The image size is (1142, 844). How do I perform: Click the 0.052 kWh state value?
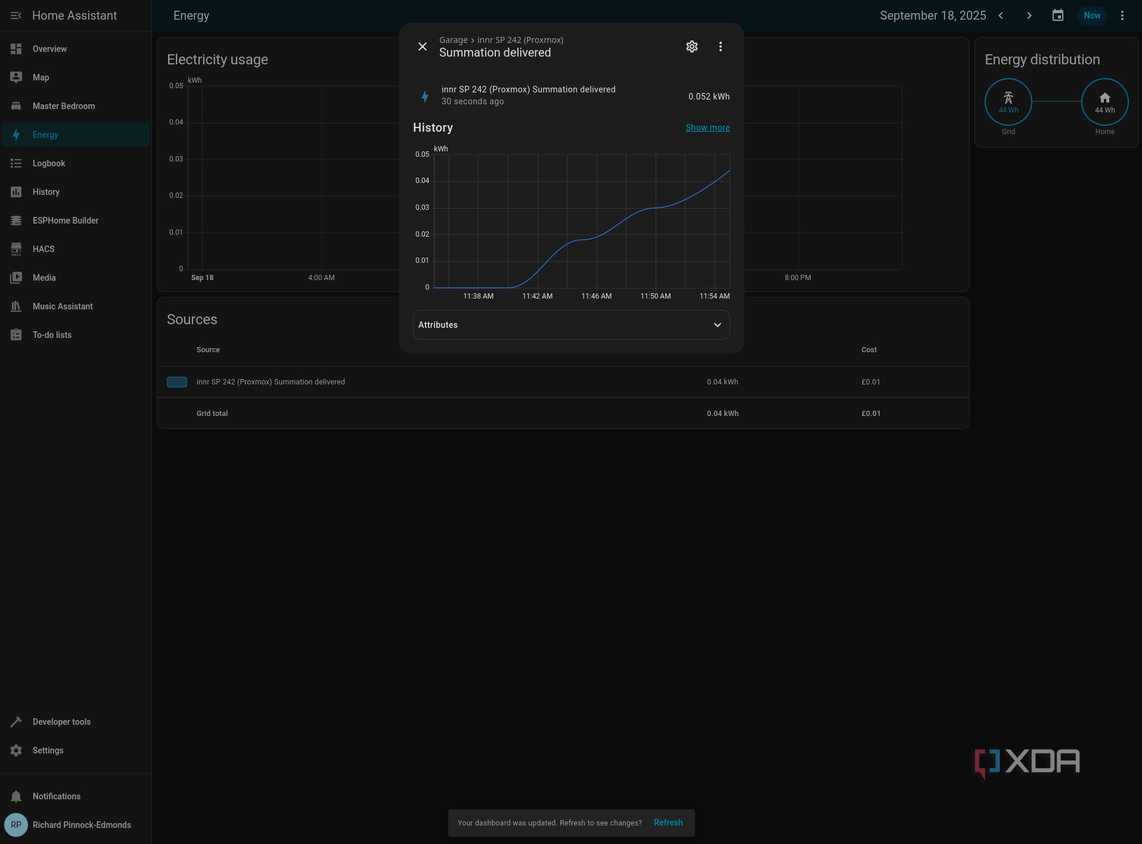pos(709,96)
